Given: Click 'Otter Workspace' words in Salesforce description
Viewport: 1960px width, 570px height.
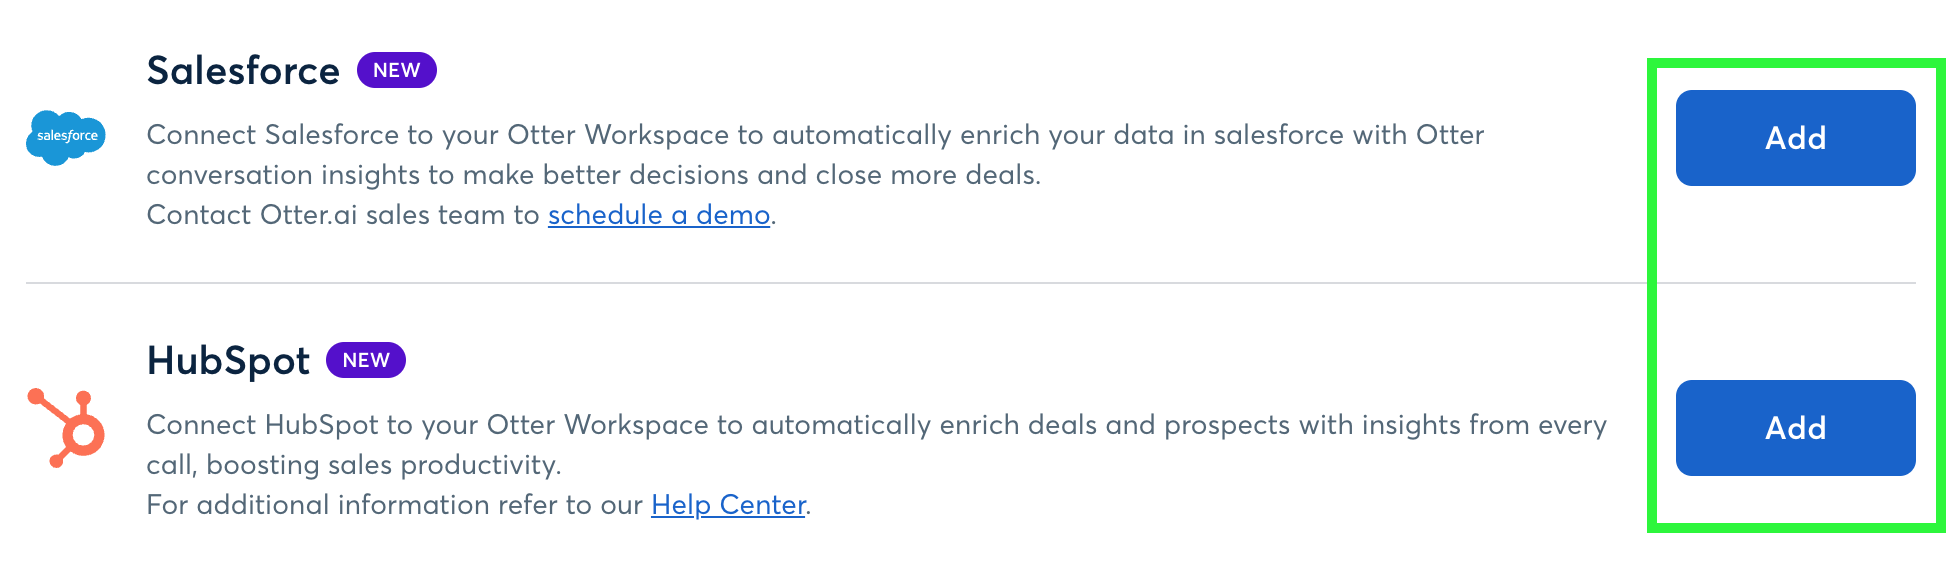Looking at the screenshot, I should [618, 135].
